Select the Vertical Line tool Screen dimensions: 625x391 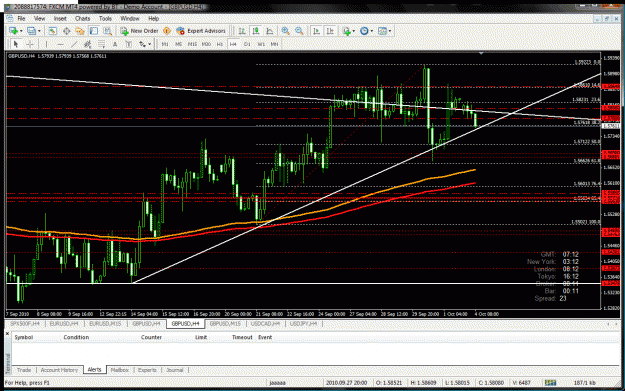coord(46,44)
